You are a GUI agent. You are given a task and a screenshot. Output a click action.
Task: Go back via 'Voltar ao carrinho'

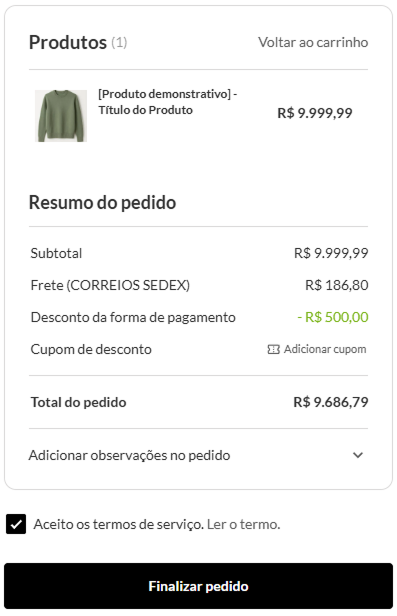click(x=313, y=42)
